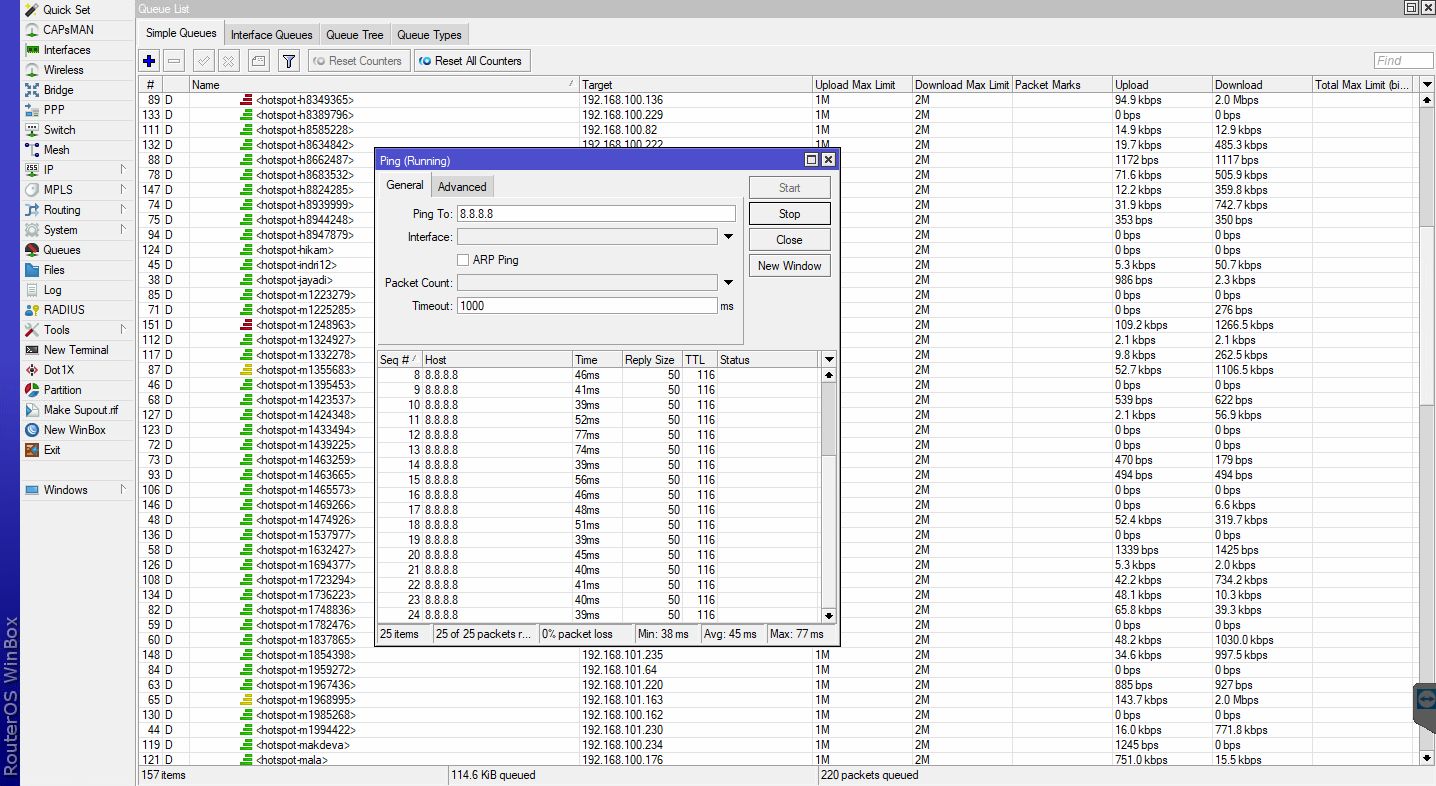Viewport: 1436px width, 786px height.
Task: Select queue hotspot-makdeva row
Action: (778, 745)
